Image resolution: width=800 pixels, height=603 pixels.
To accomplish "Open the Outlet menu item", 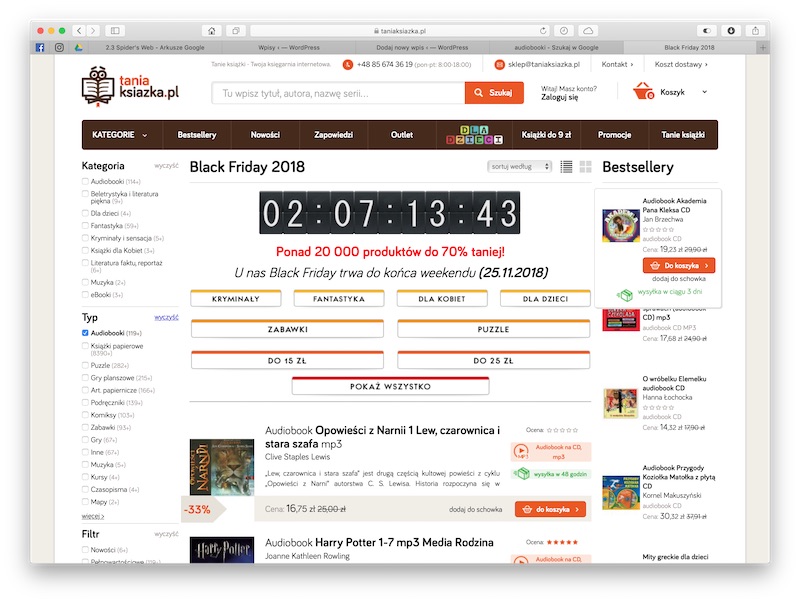I will (402, 135).
